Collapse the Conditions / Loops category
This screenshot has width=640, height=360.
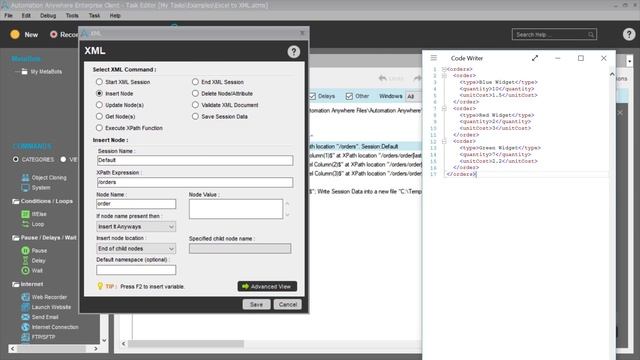pyautogui.click(x=16, y=201)
